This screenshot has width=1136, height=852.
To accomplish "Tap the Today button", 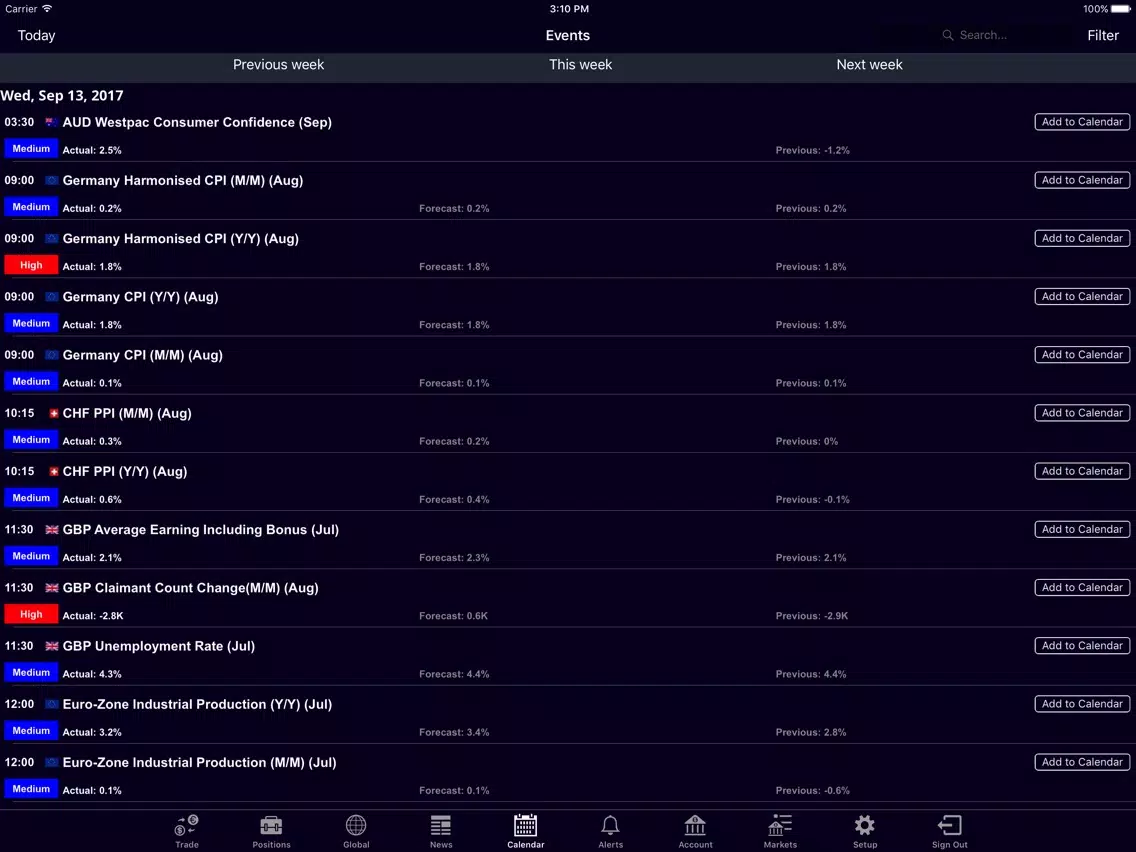I will pyautogui.click(x=36, y=36).
